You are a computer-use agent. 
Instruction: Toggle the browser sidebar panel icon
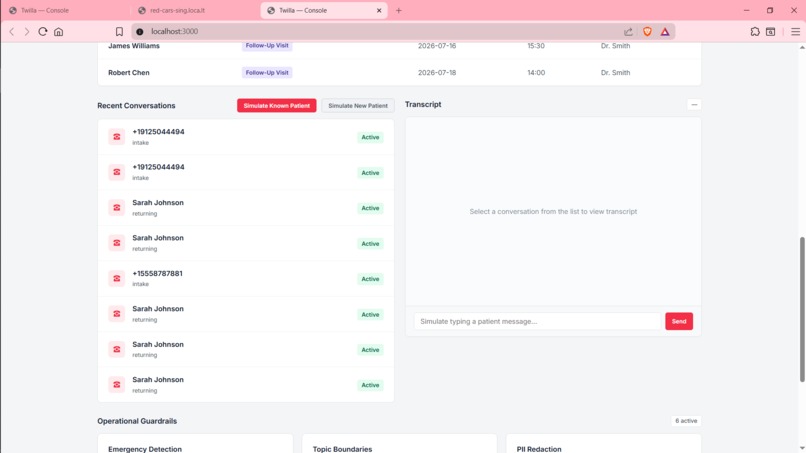click(x=771, y=32)
